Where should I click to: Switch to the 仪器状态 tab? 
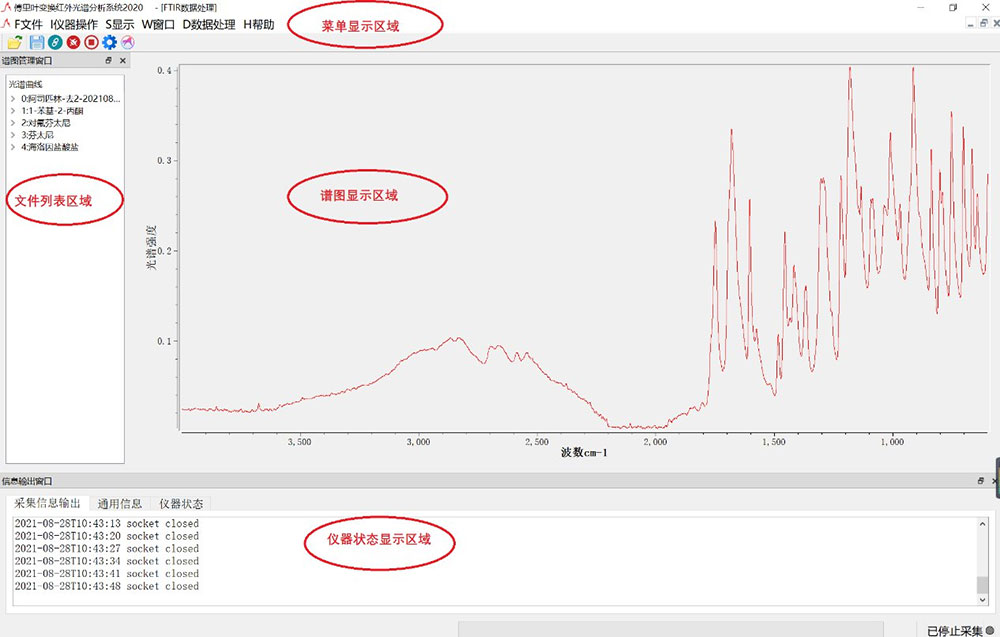click(x=181, y=504)
